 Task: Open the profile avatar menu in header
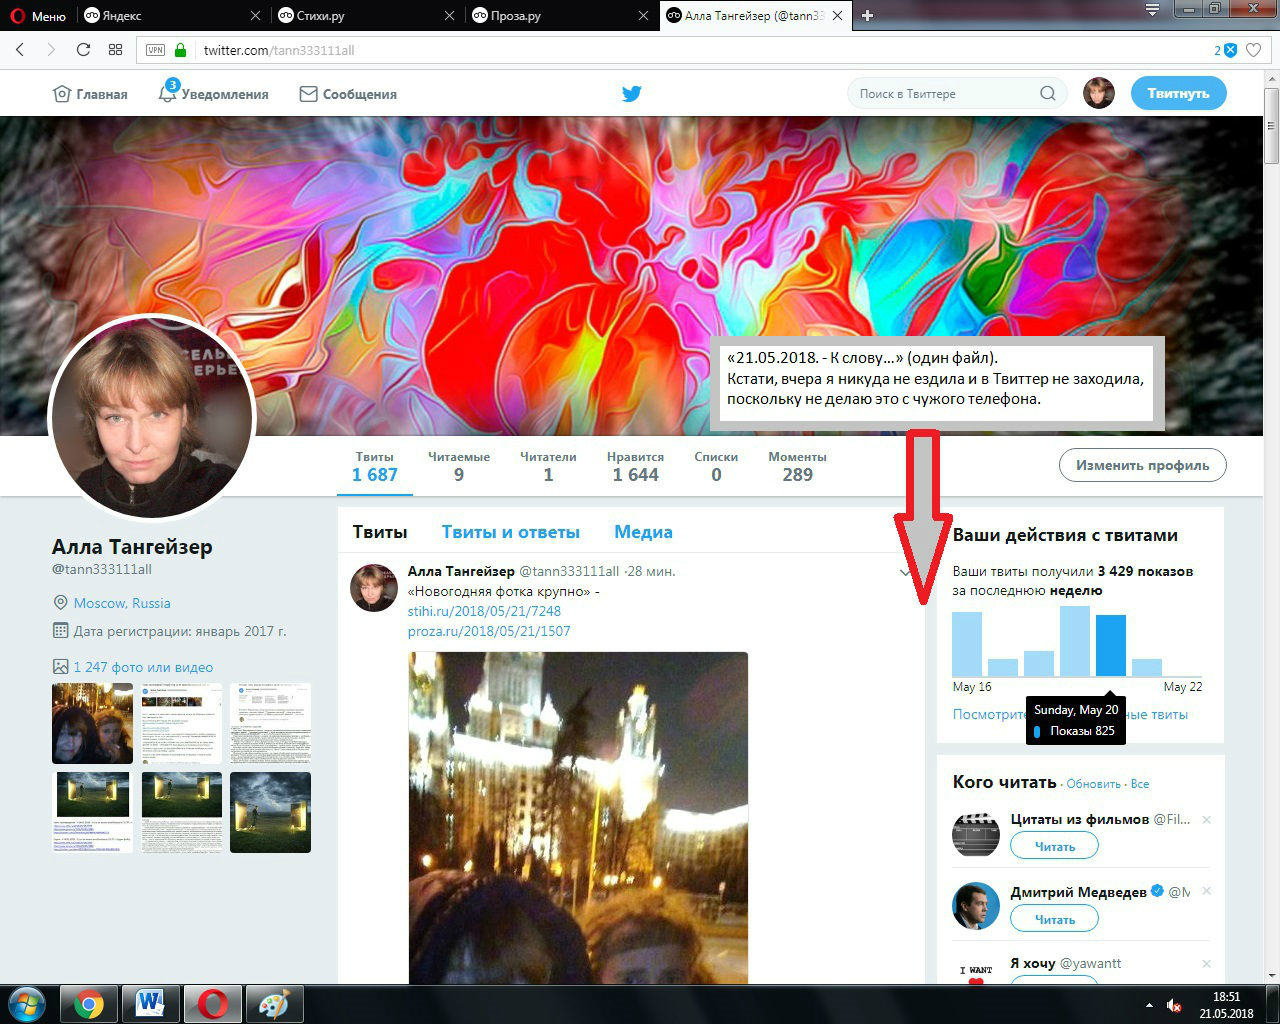(x=1099, y=94)
